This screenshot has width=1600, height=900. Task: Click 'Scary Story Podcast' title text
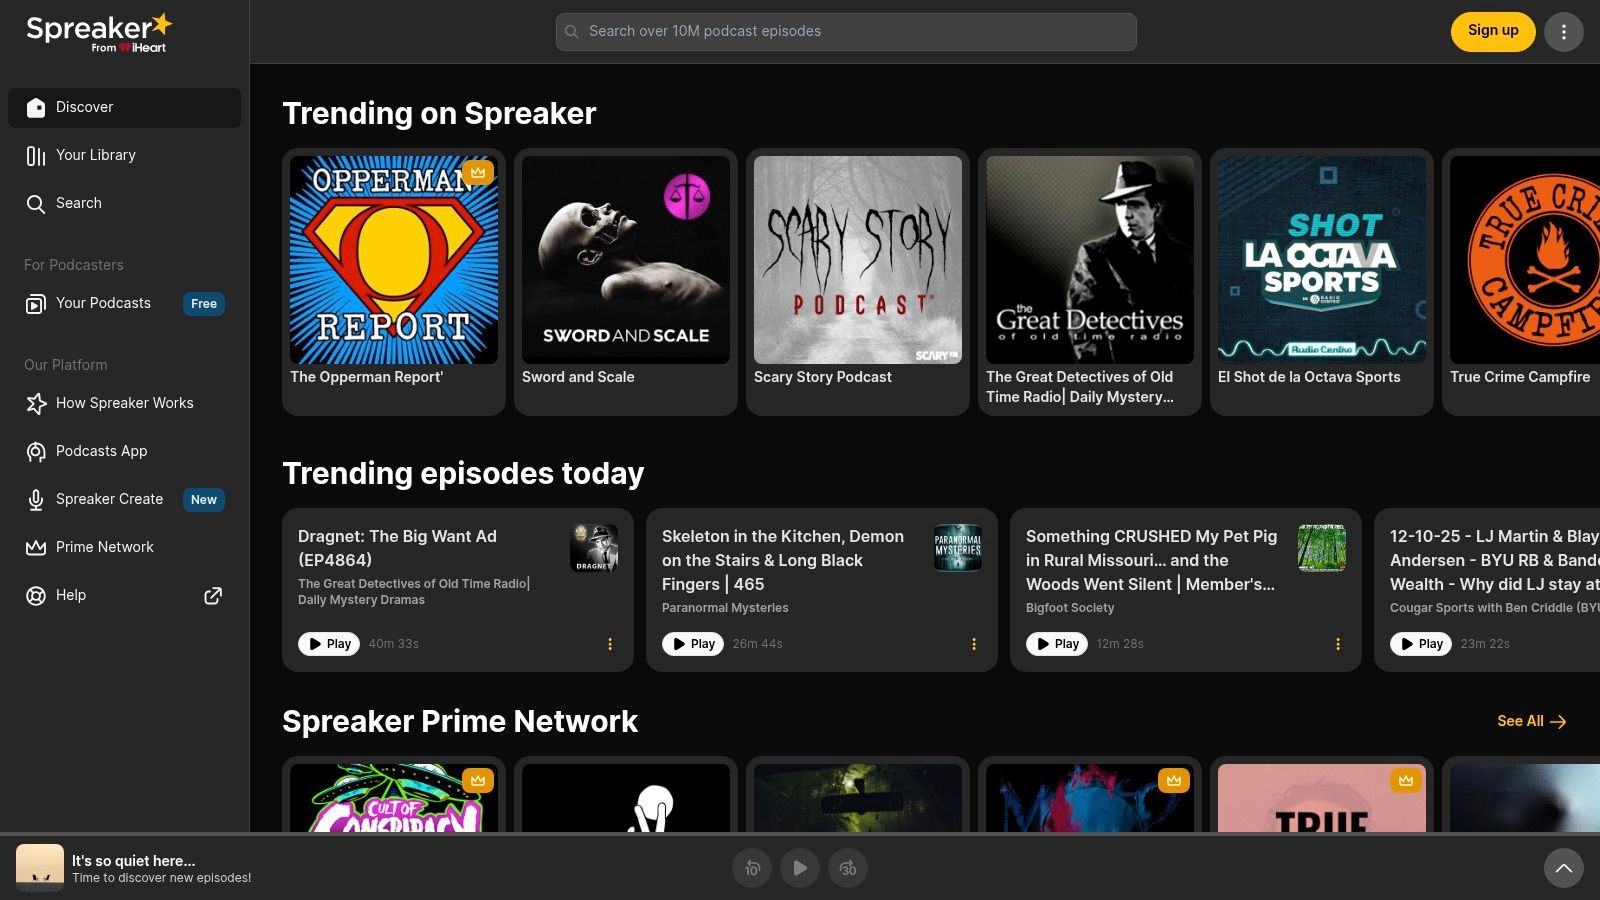click(823, 377)
